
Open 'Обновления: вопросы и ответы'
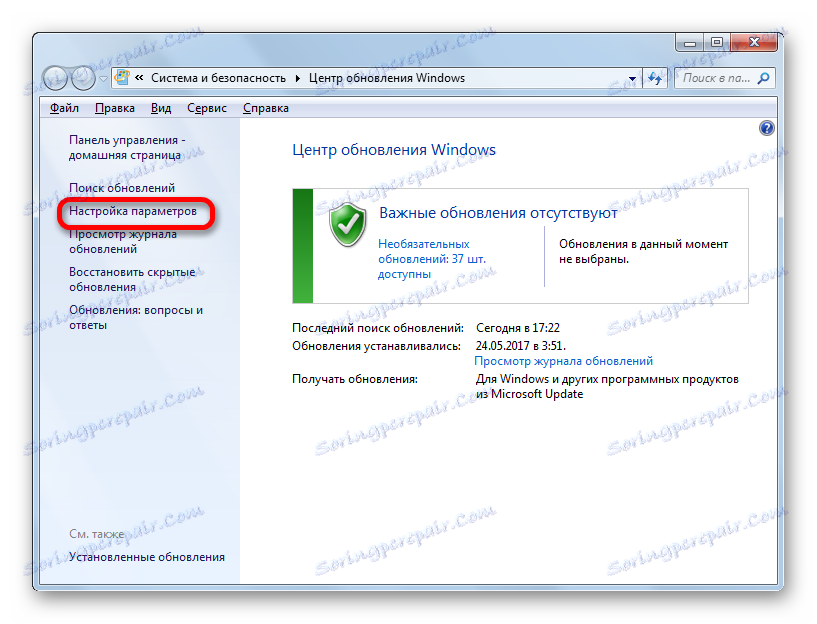point(136,317)
